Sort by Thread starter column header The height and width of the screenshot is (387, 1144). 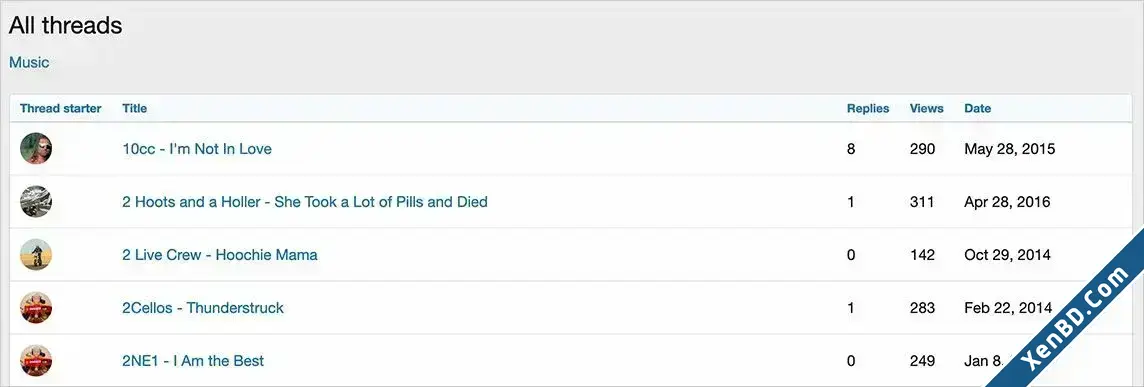tap(61, 108)
